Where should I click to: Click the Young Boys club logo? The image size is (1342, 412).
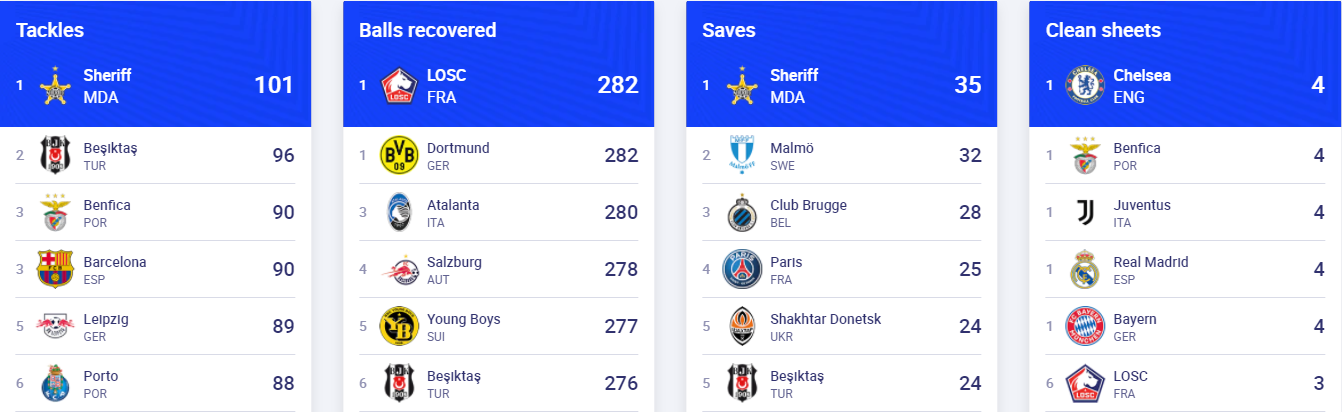click(x=399, y=326)
